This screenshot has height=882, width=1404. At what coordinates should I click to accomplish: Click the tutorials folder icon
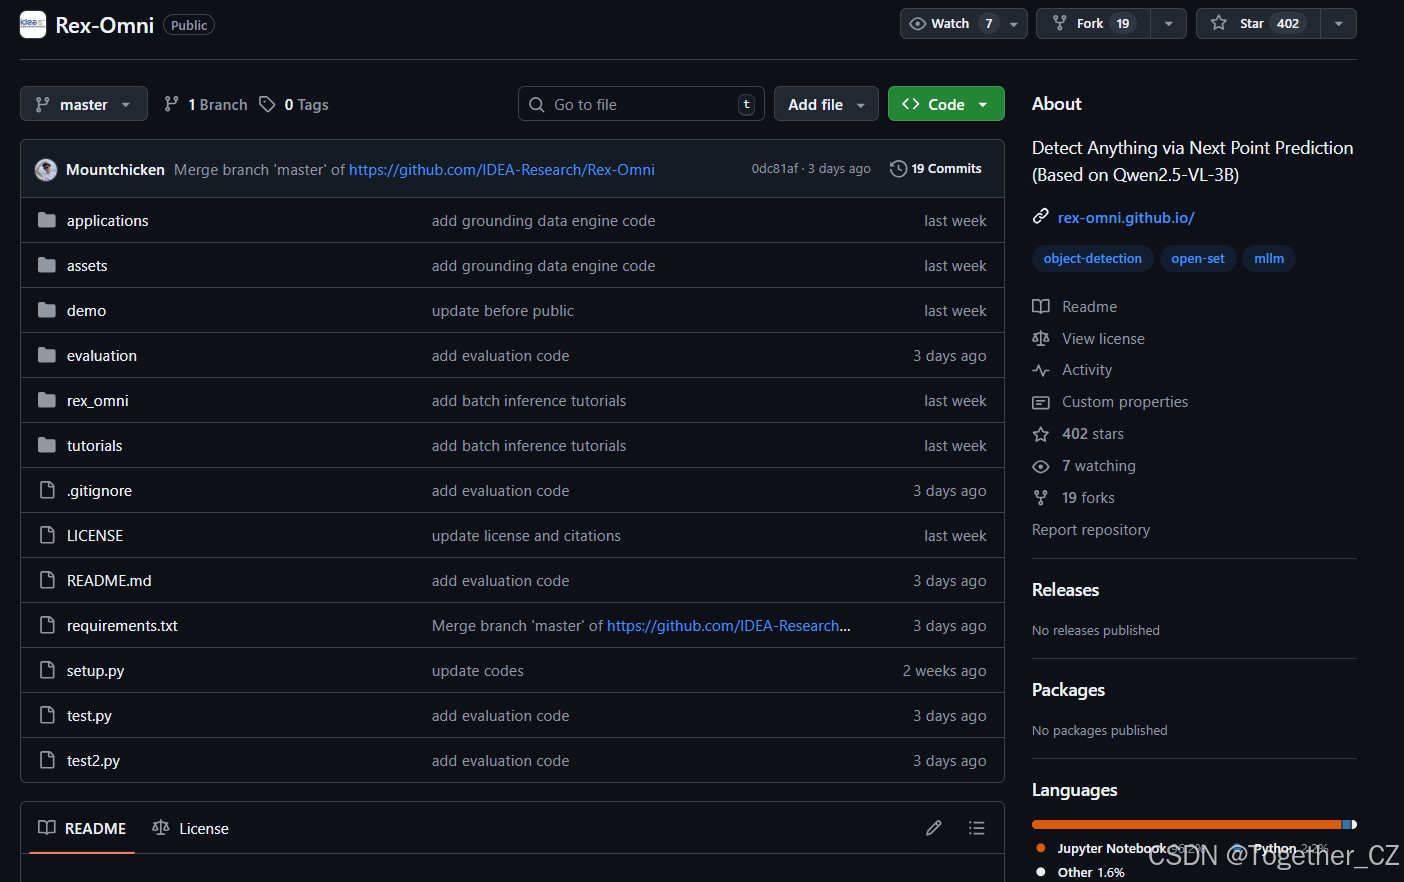[47, 445]
